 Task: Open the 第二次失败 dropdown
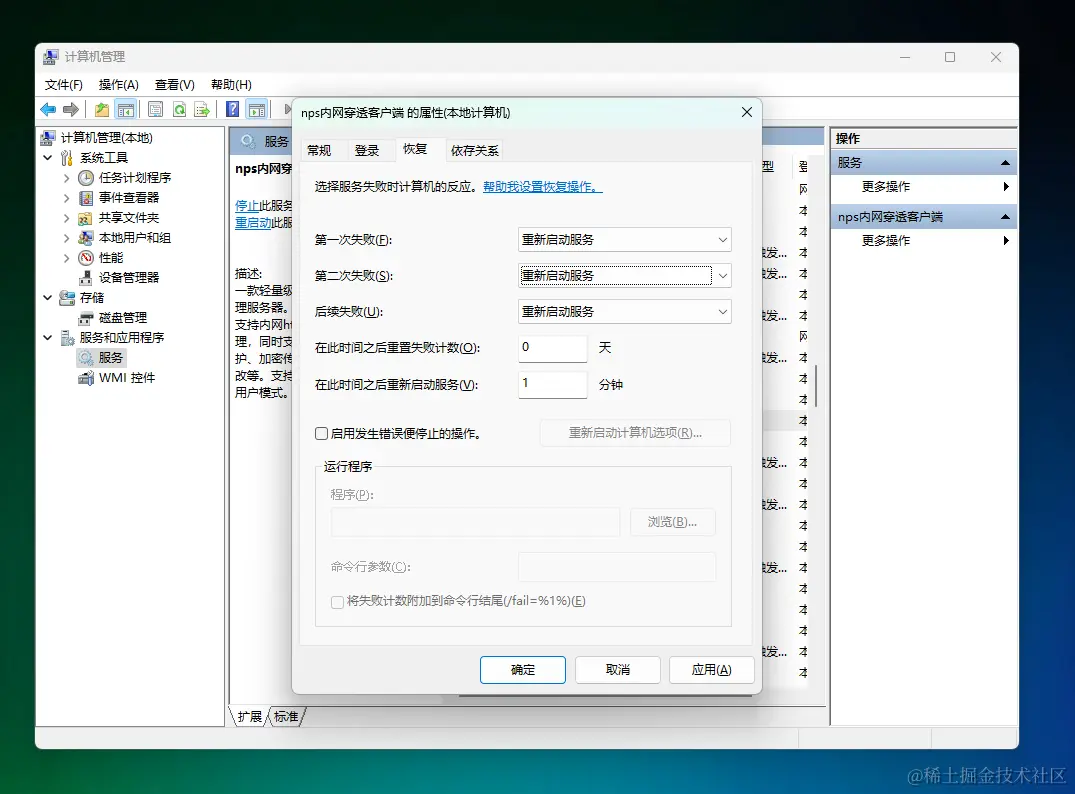625,276
